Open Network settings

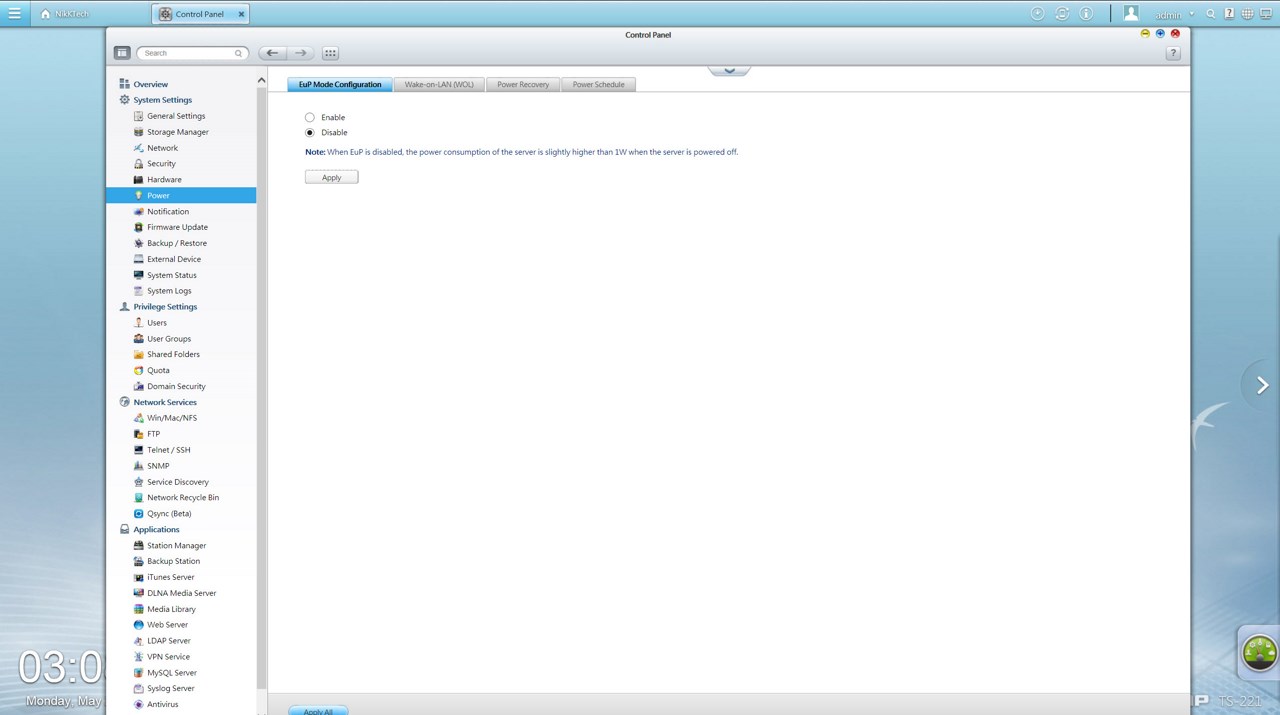(162, 148)
